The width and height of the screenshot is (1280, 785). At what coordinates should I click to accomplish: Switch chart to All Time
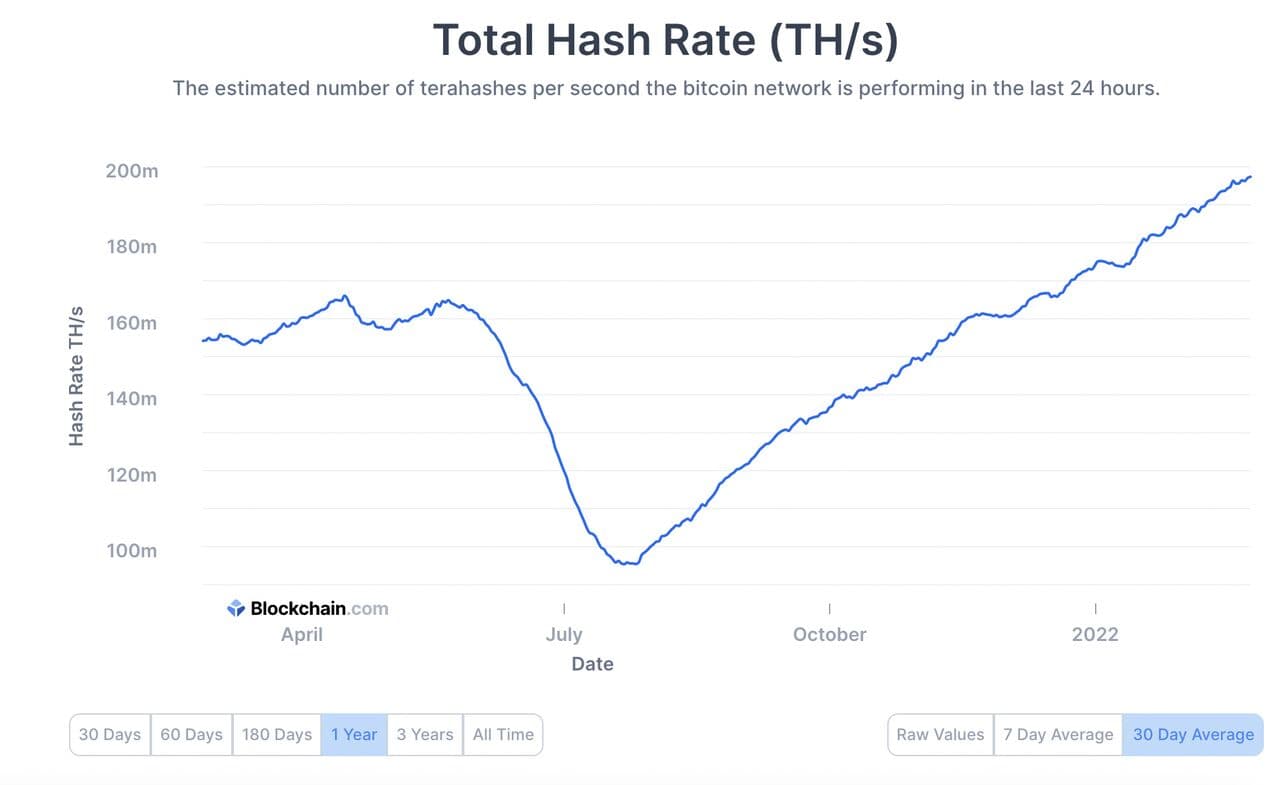tap(503, 734)
